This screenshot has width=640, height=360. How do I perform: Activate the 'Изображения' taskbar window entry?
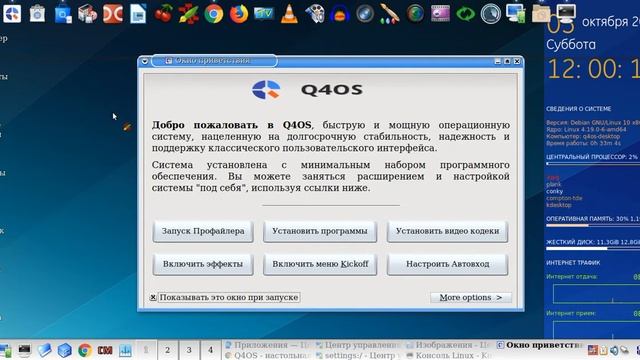click(x=449, y=345)
